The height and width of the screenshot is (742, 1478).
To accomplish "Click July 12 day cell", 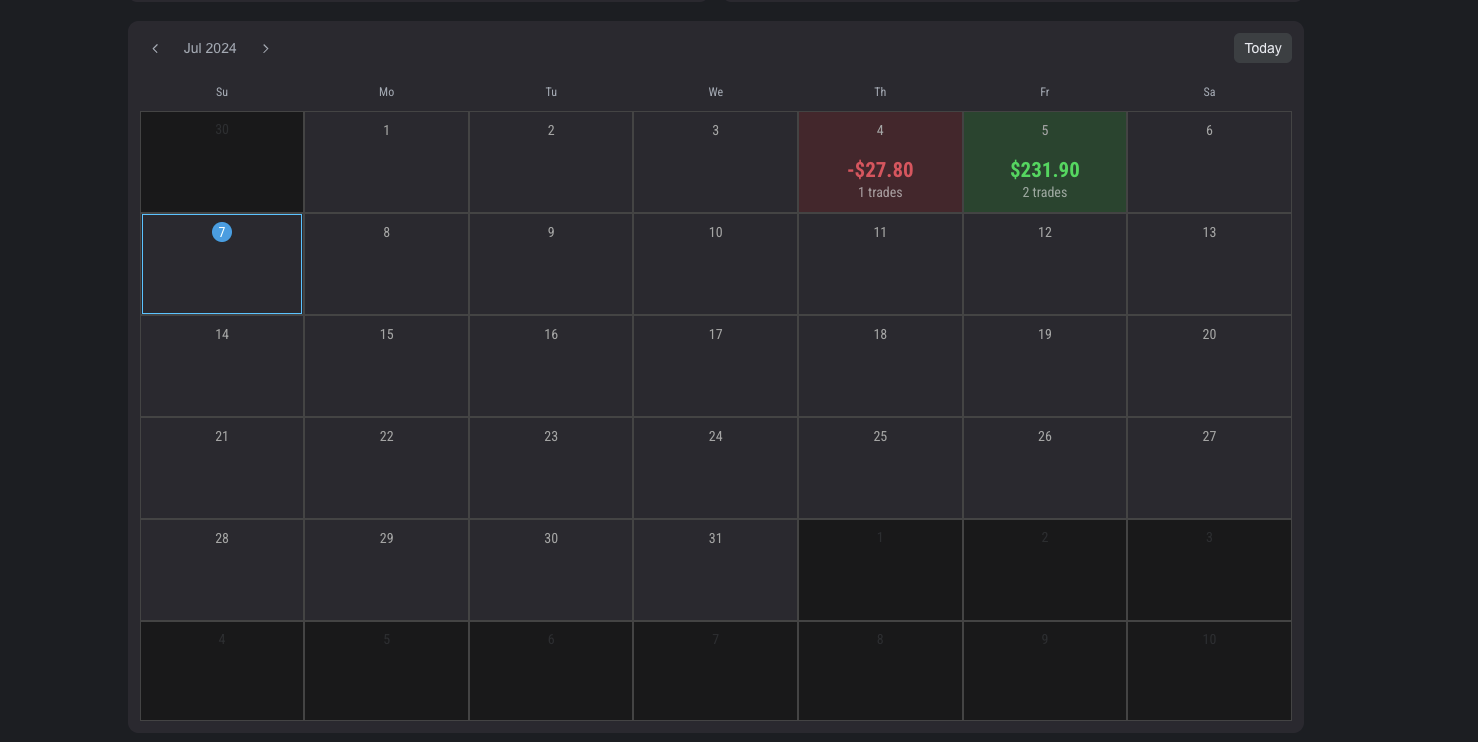I will [x=1044, y=264].
